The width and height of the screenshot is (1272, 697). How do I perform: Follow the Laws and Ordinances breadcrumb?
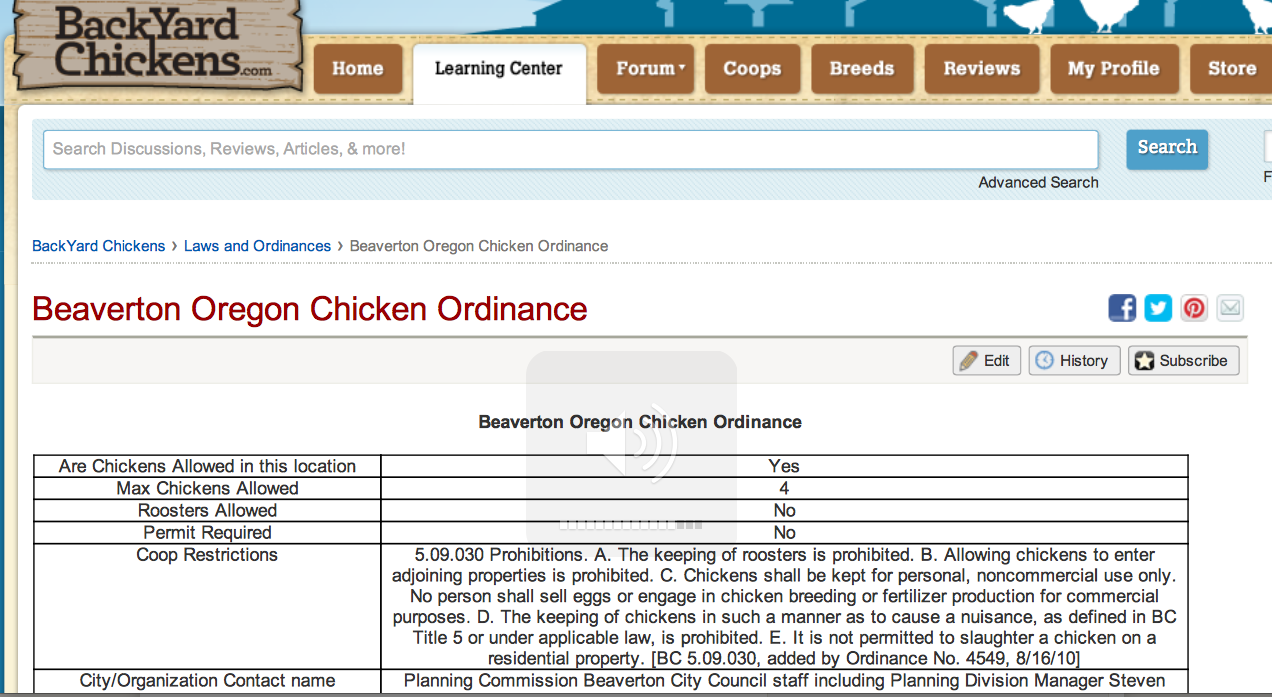tap(257, 246)
